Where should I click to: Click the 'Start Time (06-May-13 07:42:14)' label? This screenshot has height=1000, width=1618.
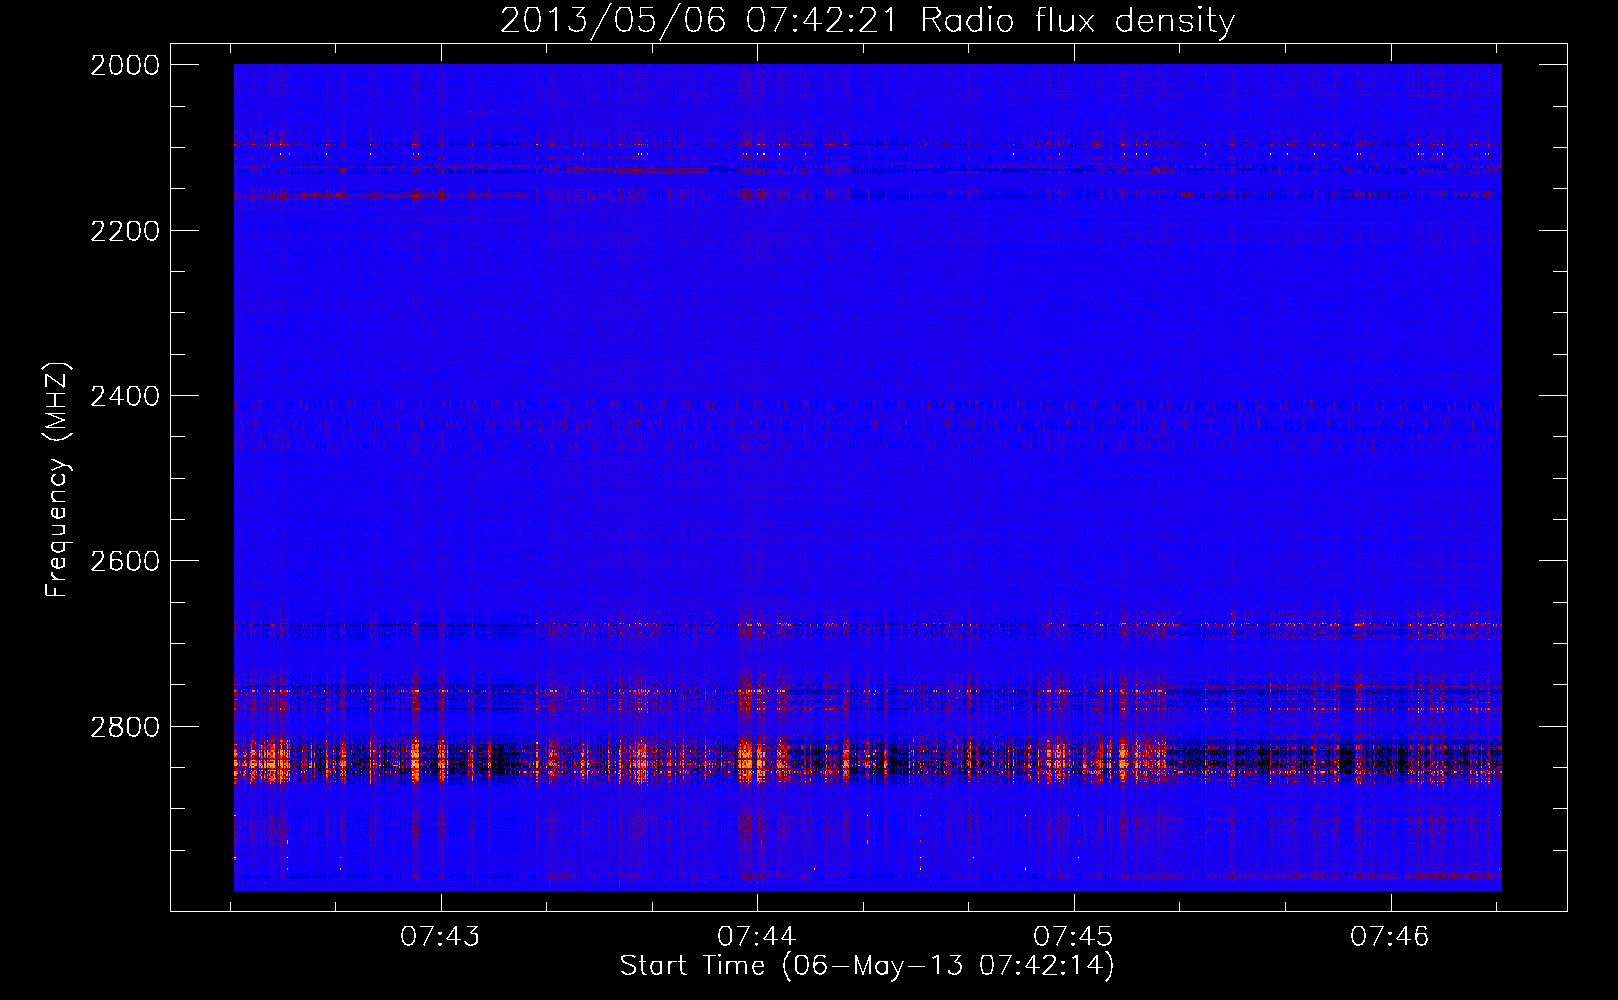tap(867, 966)
